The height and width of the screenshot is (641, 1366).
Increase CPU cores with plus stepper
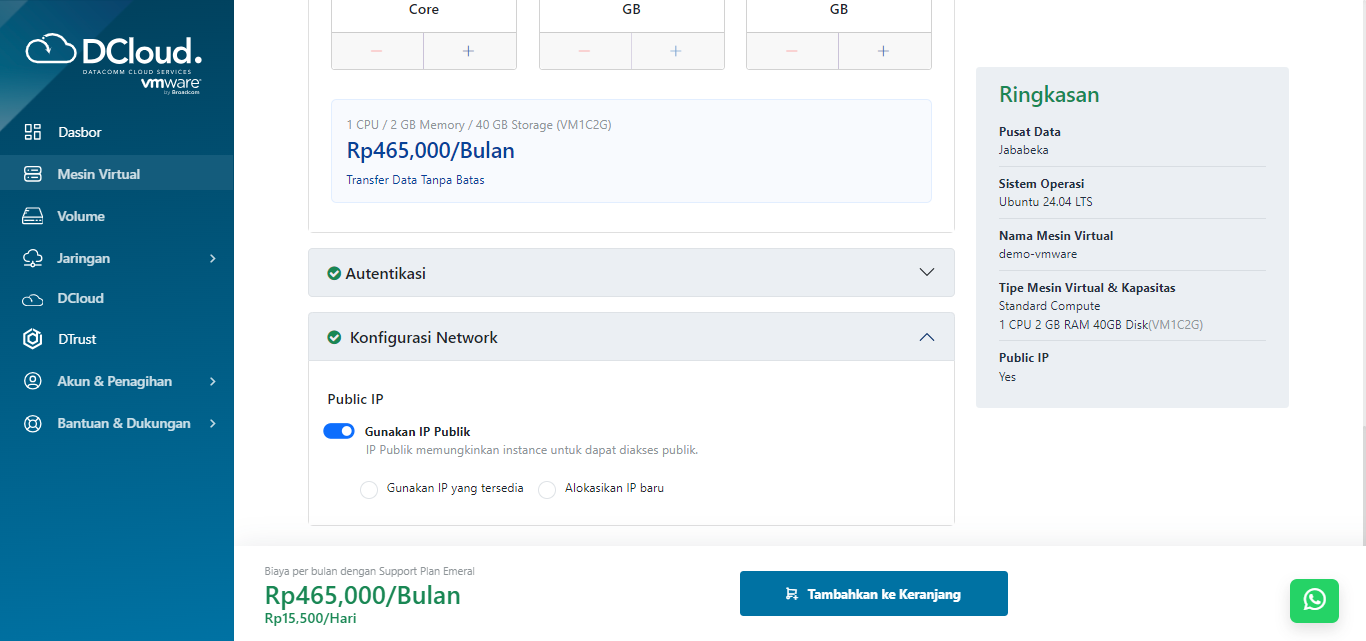[x=469, y=50]
